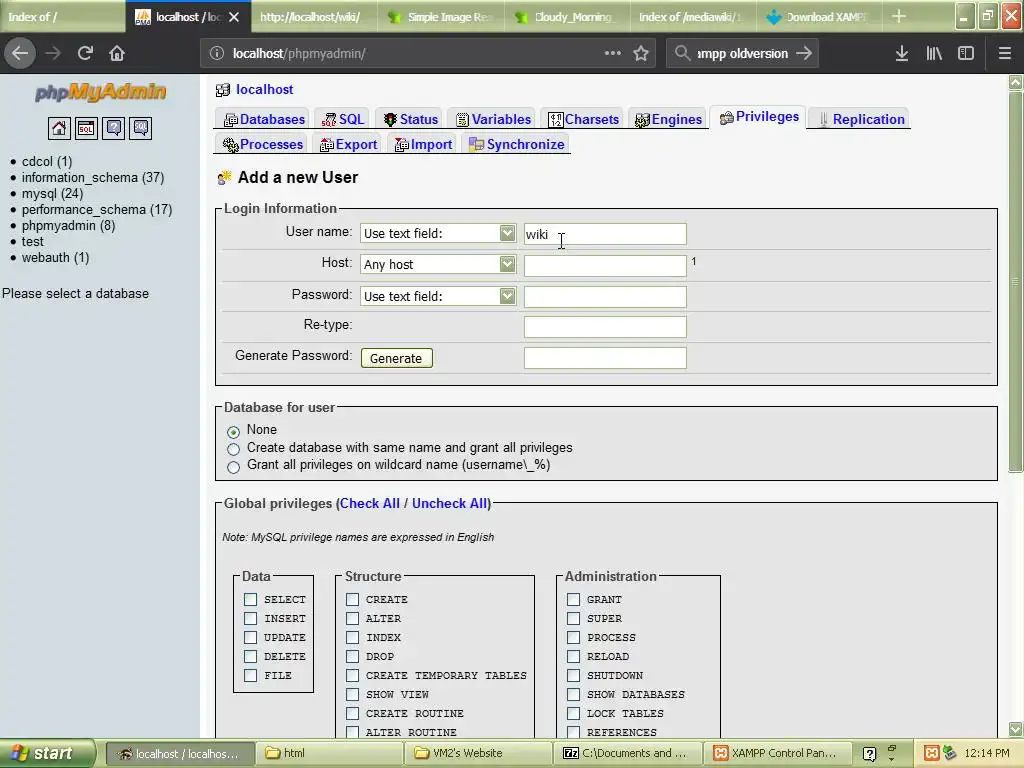Click the Check All privileges link
The image size is (1024, 768).
[x=370, y=504]
